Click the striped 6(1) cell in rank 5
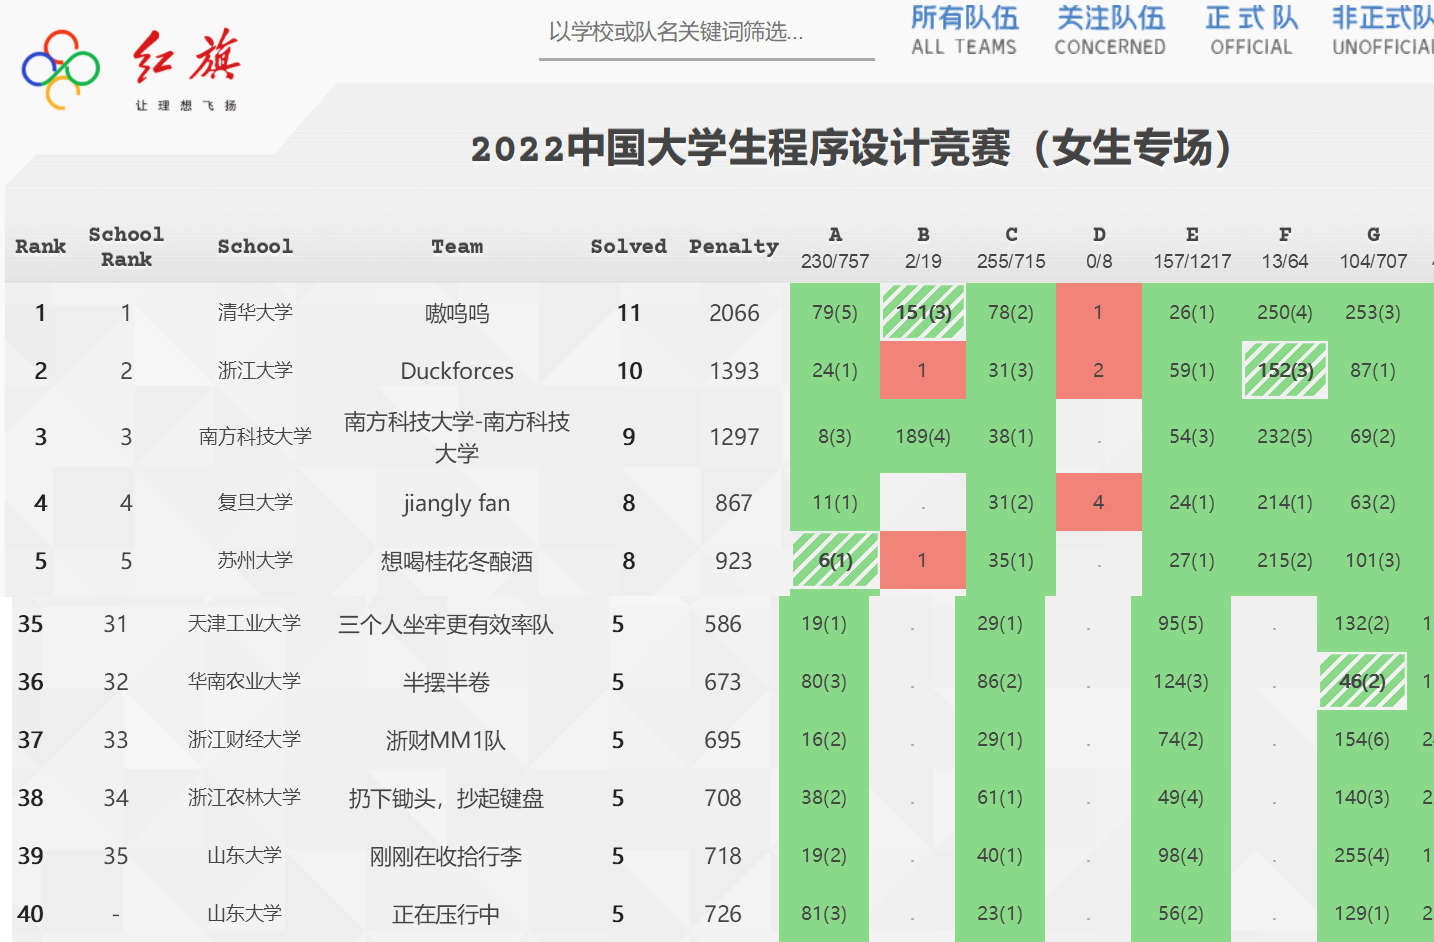This screenshot has width=1434, height=942. coord(835,560)
